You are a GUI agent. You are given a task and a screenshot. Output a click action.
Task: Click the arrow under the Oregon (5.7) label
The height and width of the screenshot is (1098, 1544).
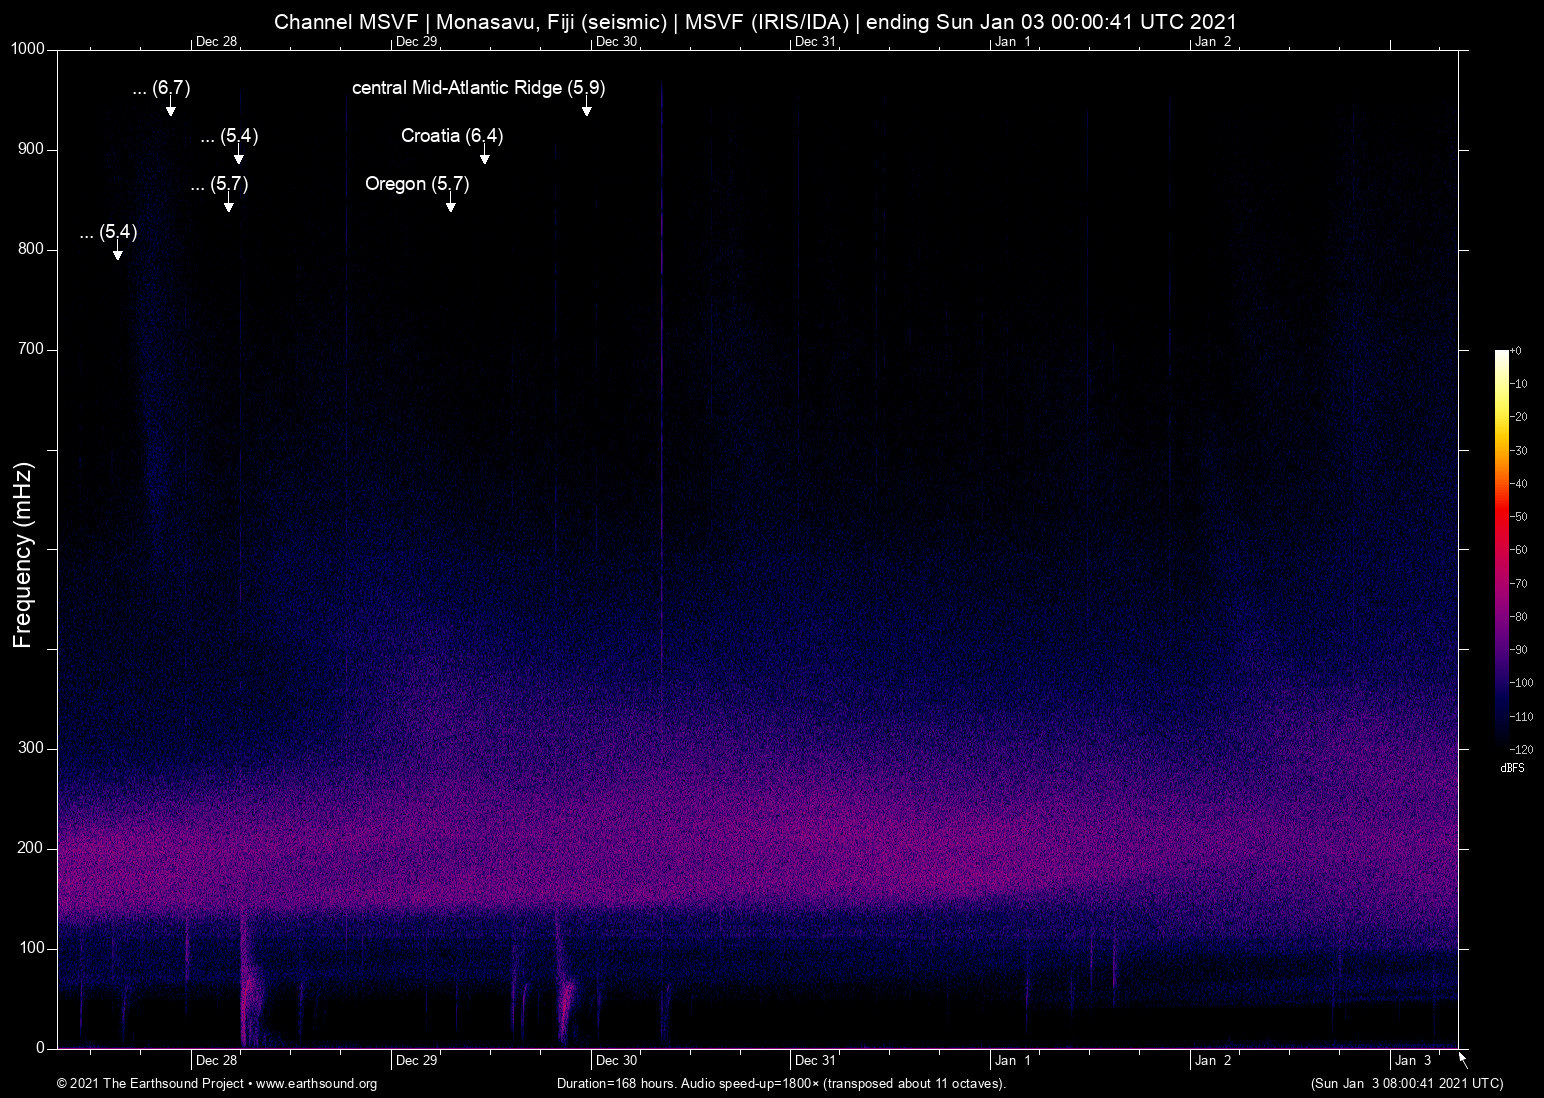(450, 205)
